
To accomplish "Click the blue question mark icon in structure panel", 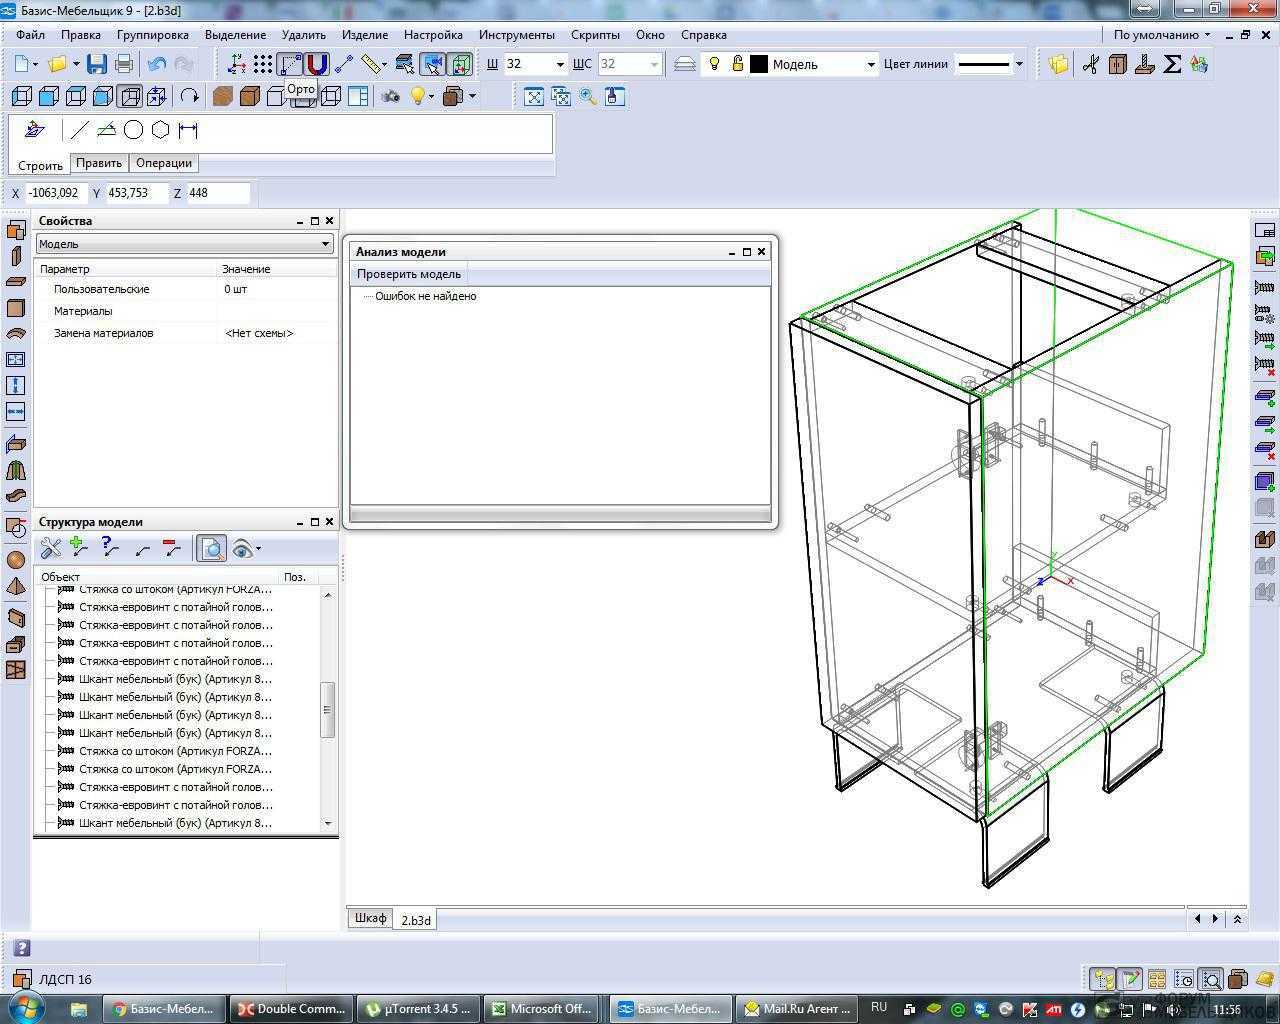I will tap(110, 548).
